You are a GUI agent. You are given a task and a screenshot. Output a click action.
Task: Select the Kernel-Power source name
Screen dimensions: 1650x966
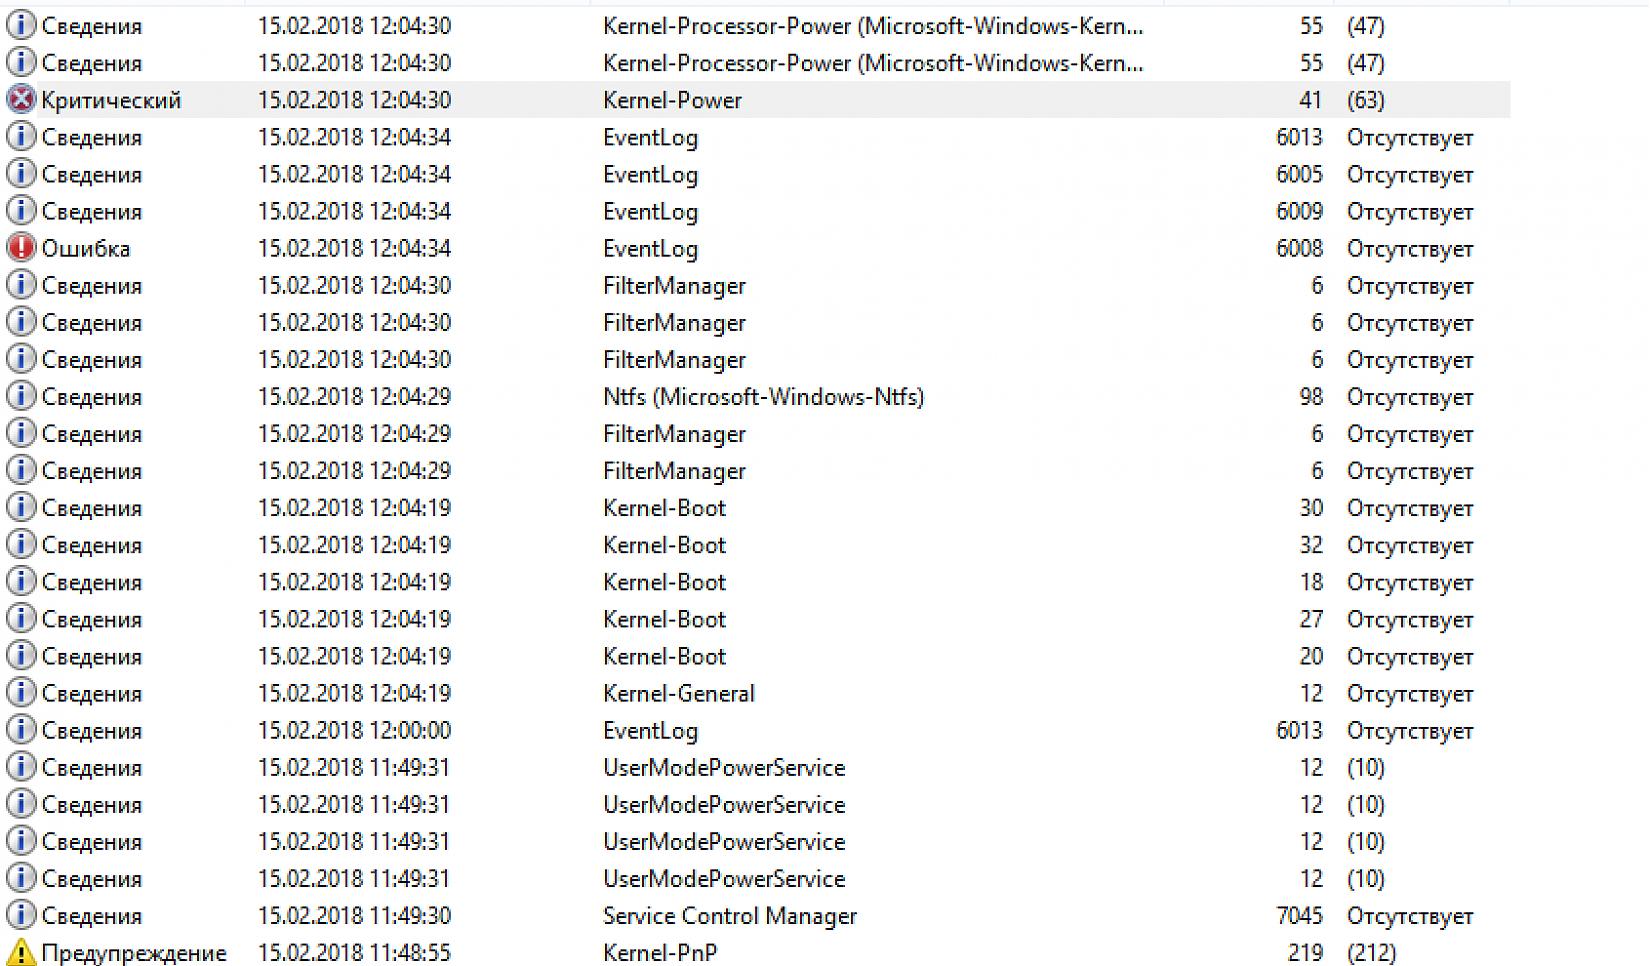672,100
